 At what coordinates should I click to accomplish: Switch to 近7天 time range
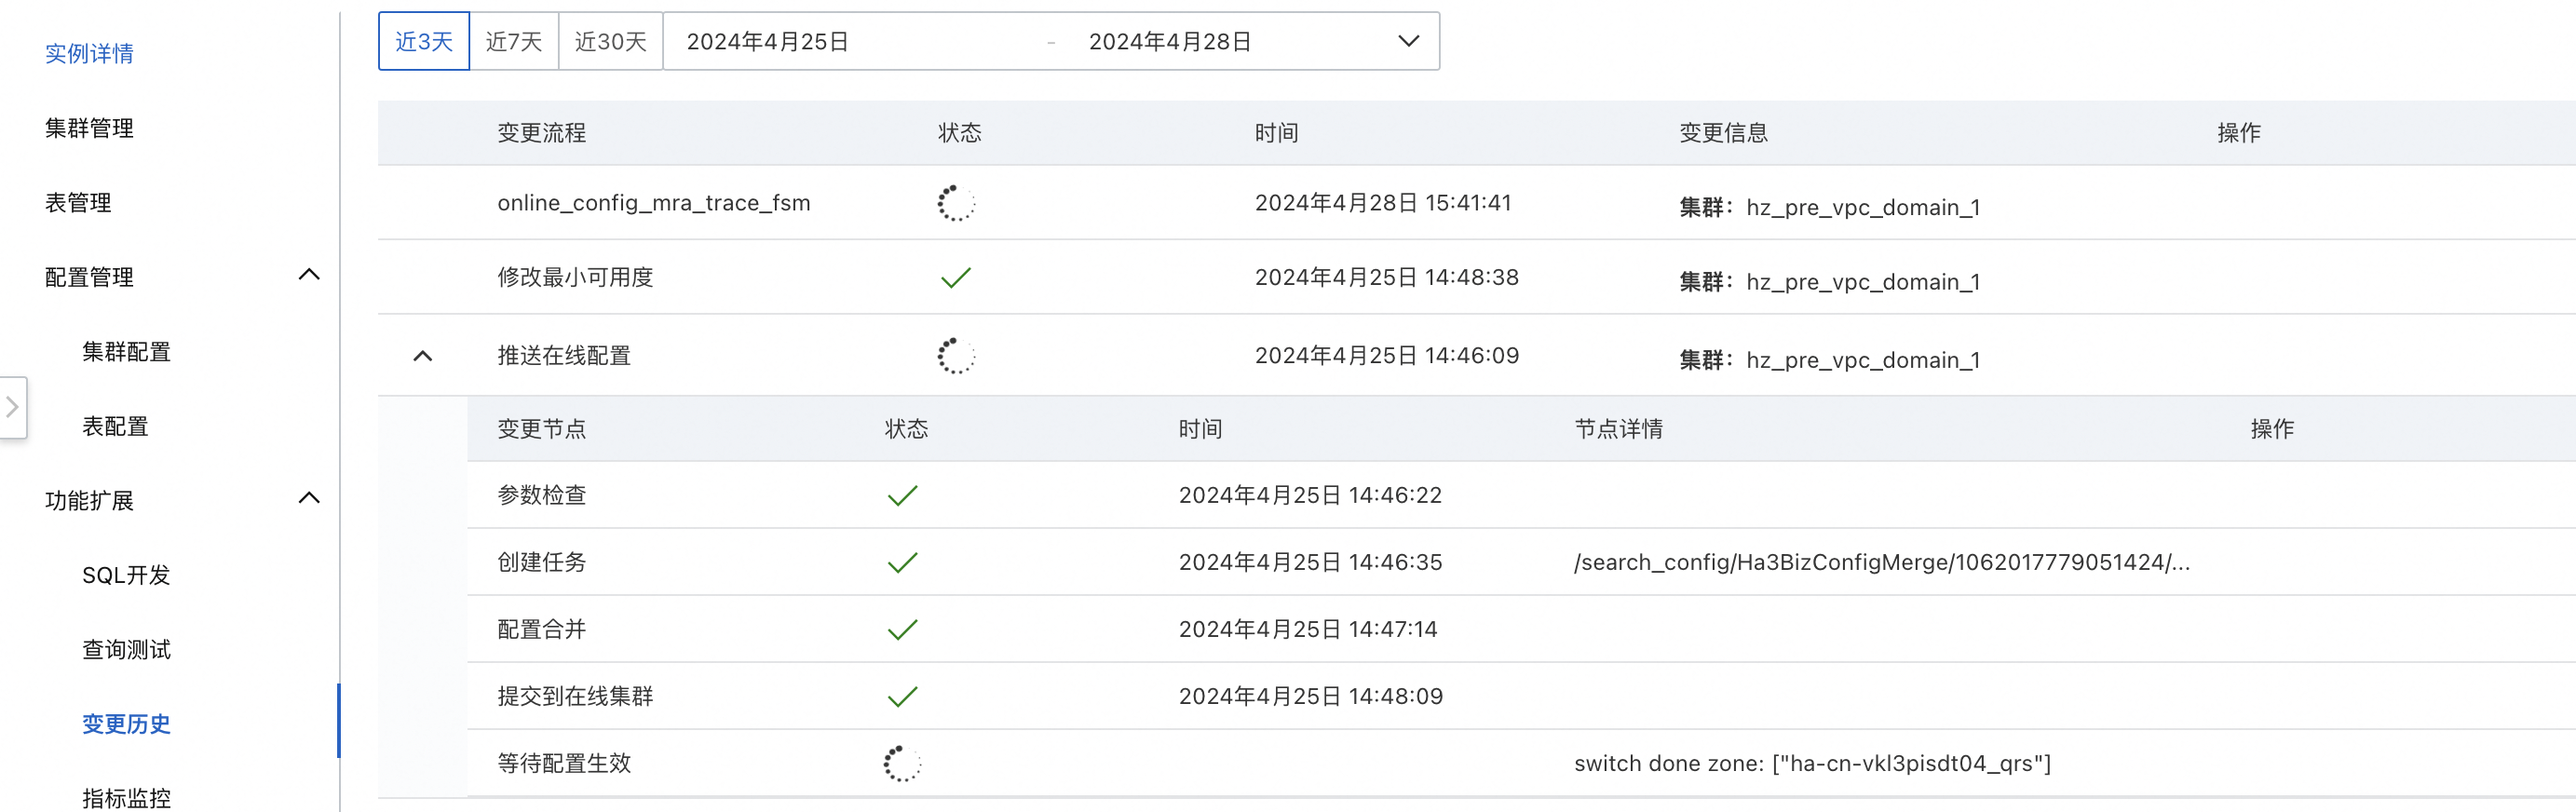[514, 42]
